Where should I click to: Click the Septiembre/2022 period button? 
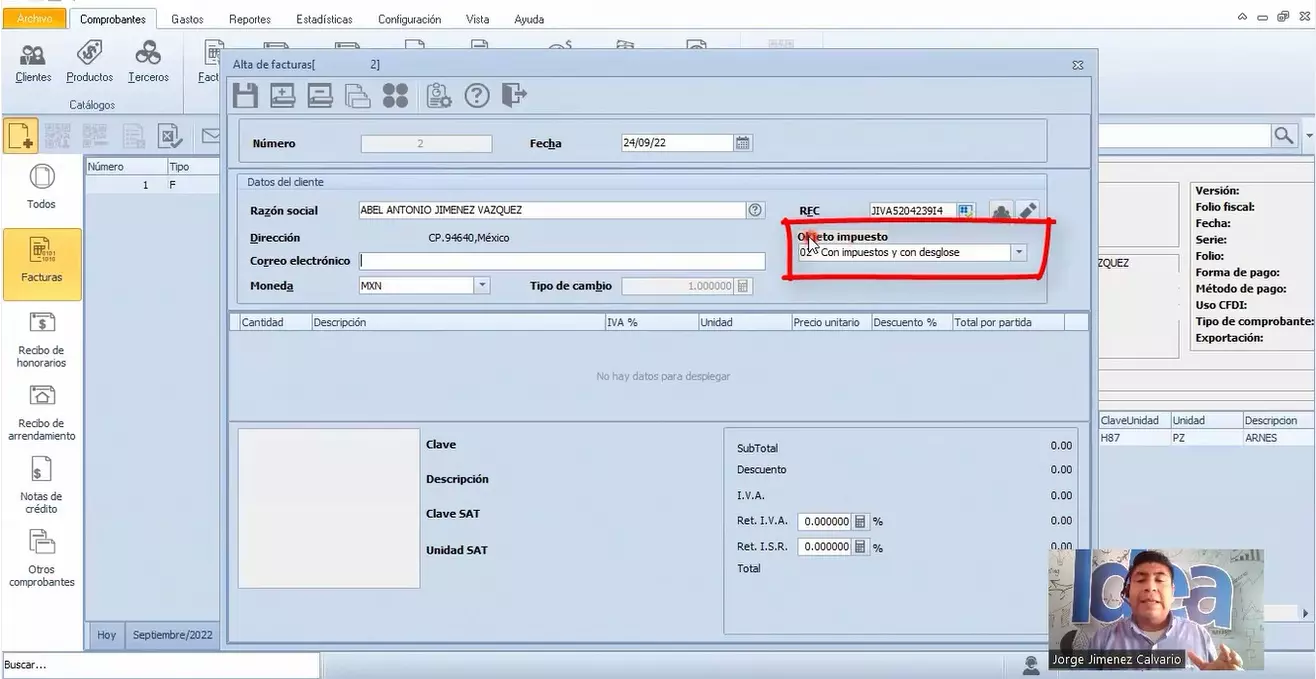pos(173,635)
